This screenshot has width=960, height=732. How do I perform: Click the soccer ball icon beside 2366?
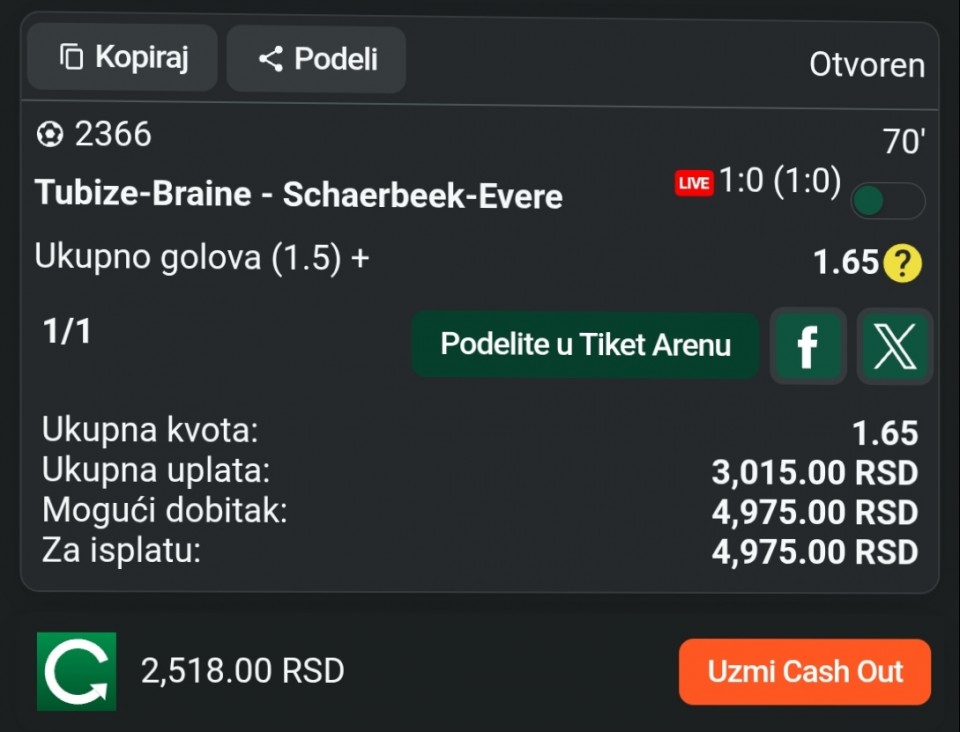pos(49,134)
